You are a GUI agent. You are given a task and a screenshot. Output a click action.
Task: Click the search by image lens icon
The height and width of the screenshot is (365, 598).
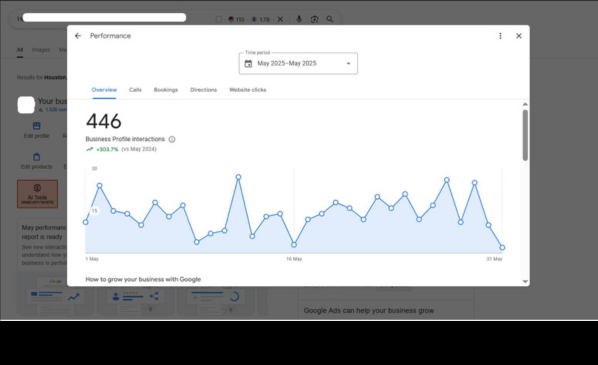pyautogui.click(x=314, y=19)
